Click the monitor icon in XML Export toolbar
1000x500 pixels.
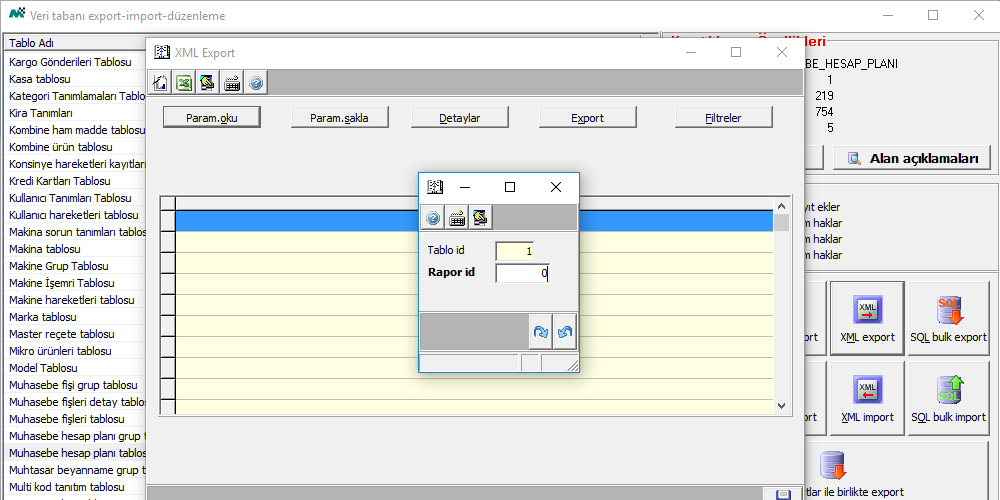point(208,83)
